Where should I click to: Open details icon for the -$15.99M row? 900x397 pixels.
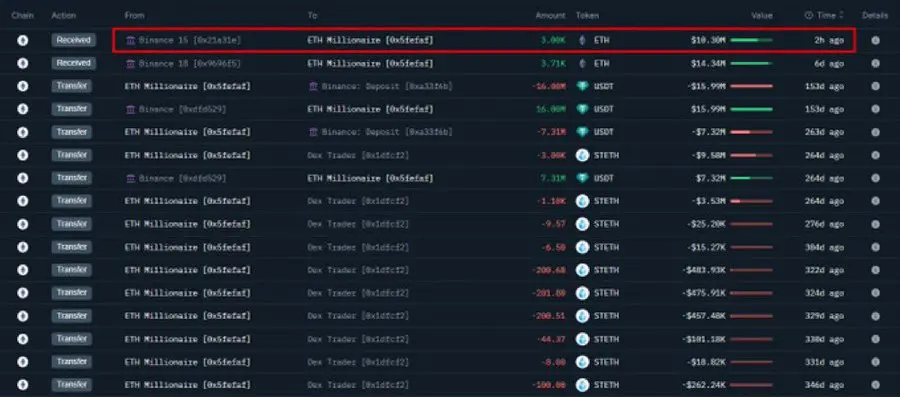[x=875, y=86]
